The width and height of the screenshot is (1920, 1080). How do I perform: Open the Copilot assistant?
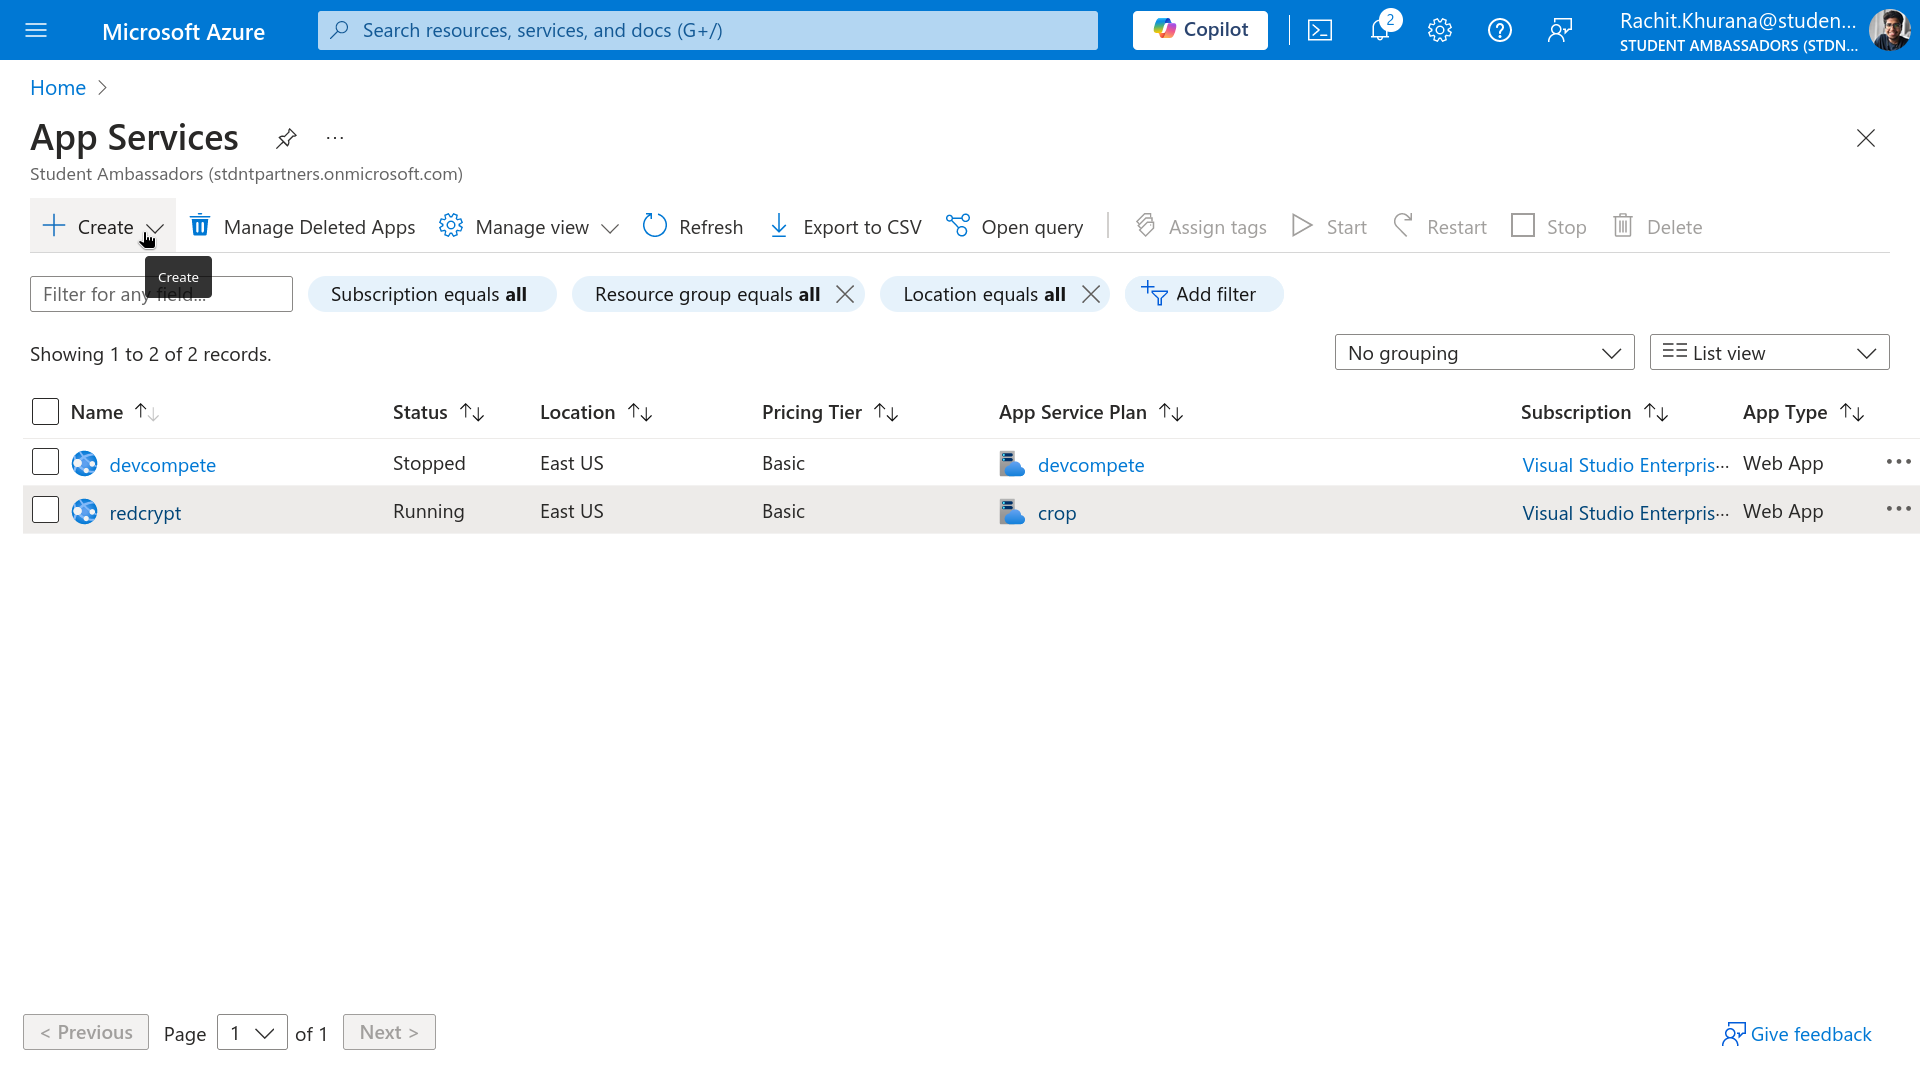(x=1199, y=30)
